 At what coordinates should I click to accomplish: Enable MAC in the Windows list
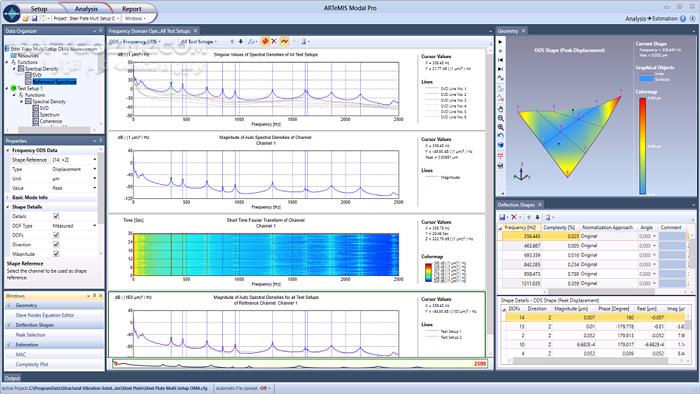tap(54, 355)
